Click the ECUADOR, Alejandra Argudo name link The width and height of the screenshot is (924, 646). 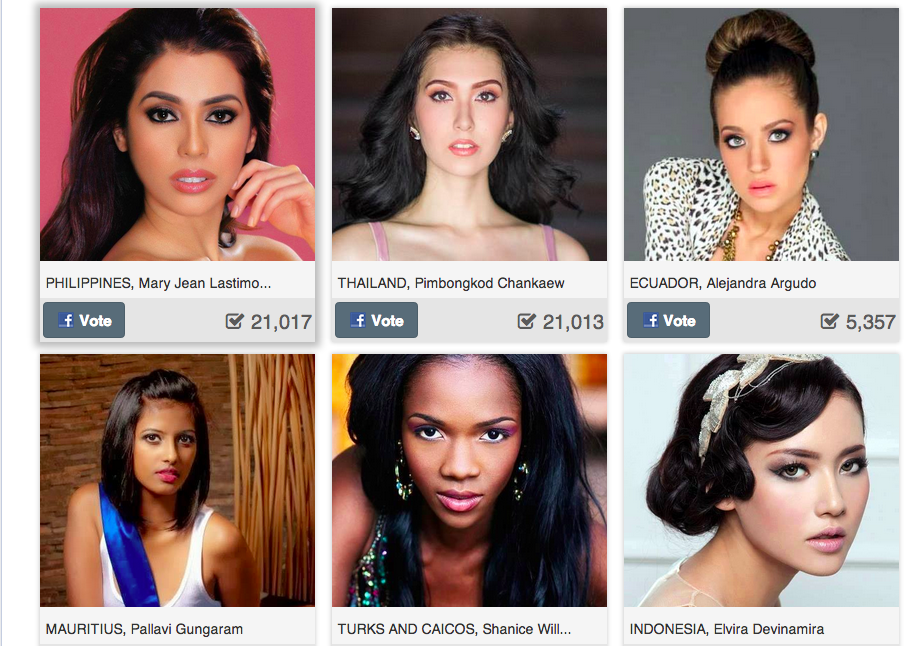(x=723, y=283)
